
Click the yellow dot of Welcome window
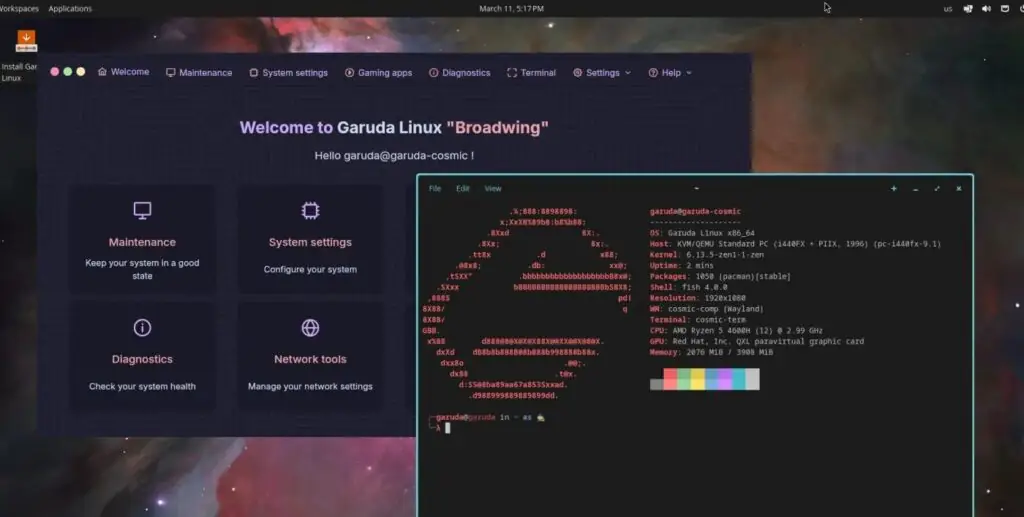click(81, 72)
